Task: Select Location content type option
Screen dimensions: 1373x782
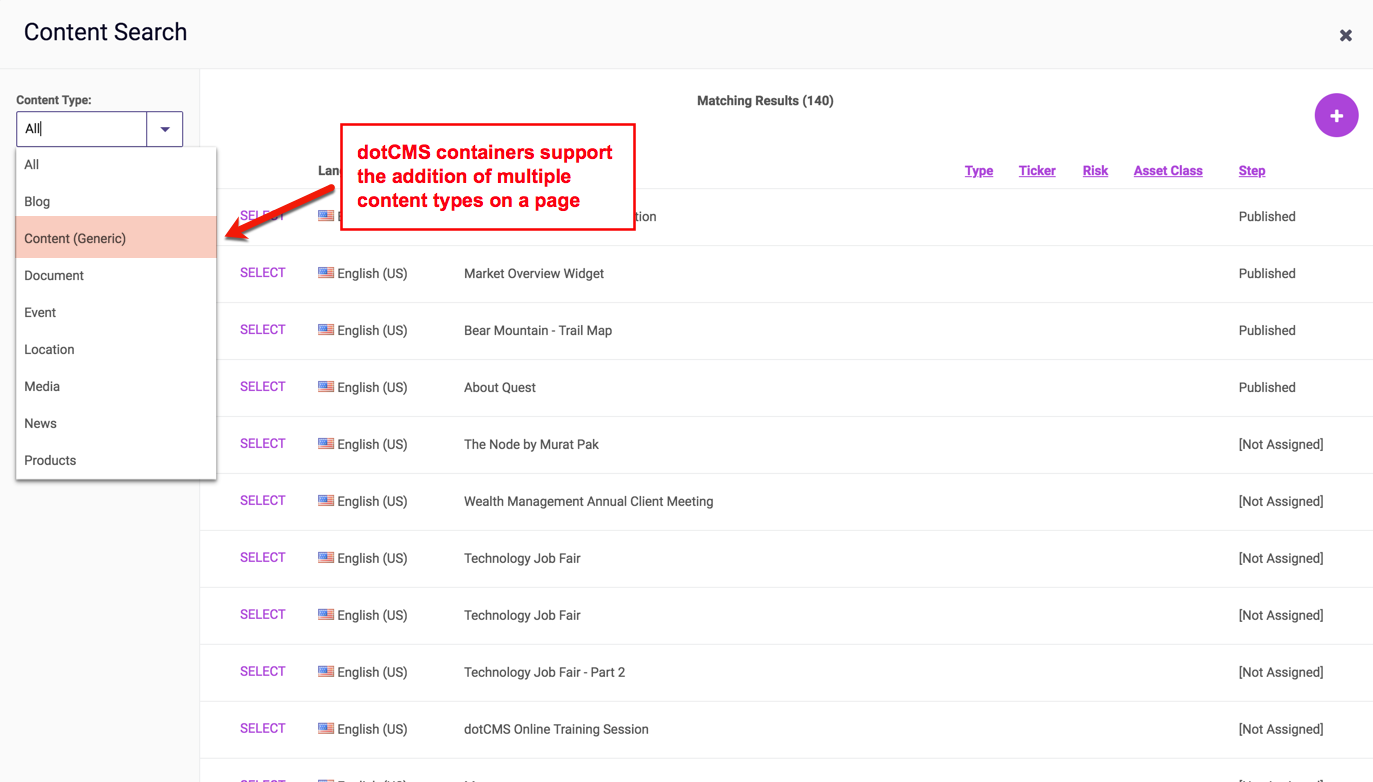Action: [49, 349]
